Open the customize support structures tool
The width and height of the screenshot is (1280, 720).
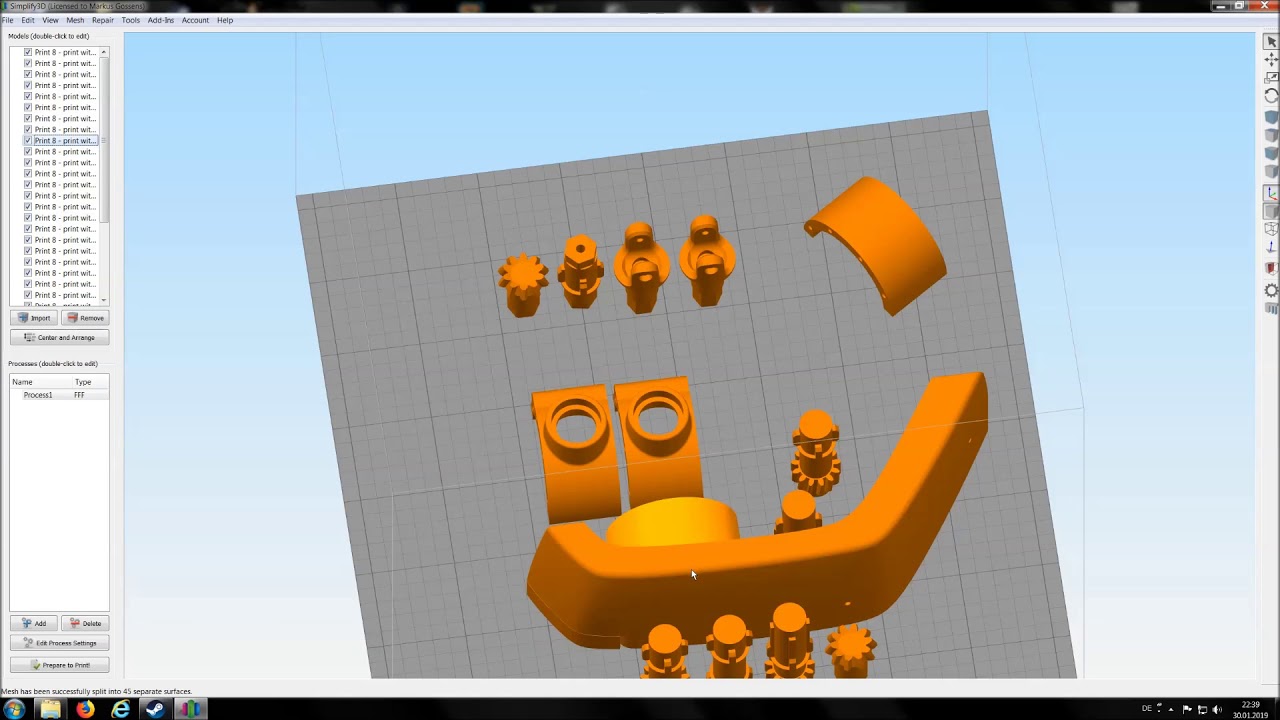(1271, 309)
